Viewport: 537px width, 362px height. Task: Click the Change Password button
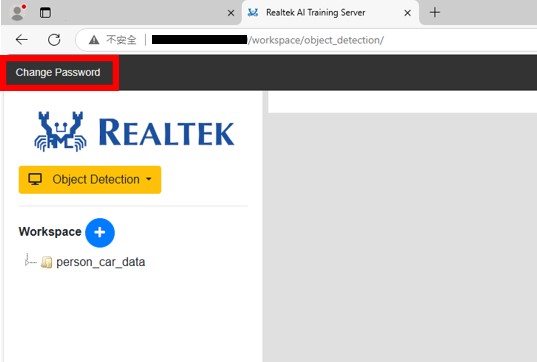click(x=58, y=73)
